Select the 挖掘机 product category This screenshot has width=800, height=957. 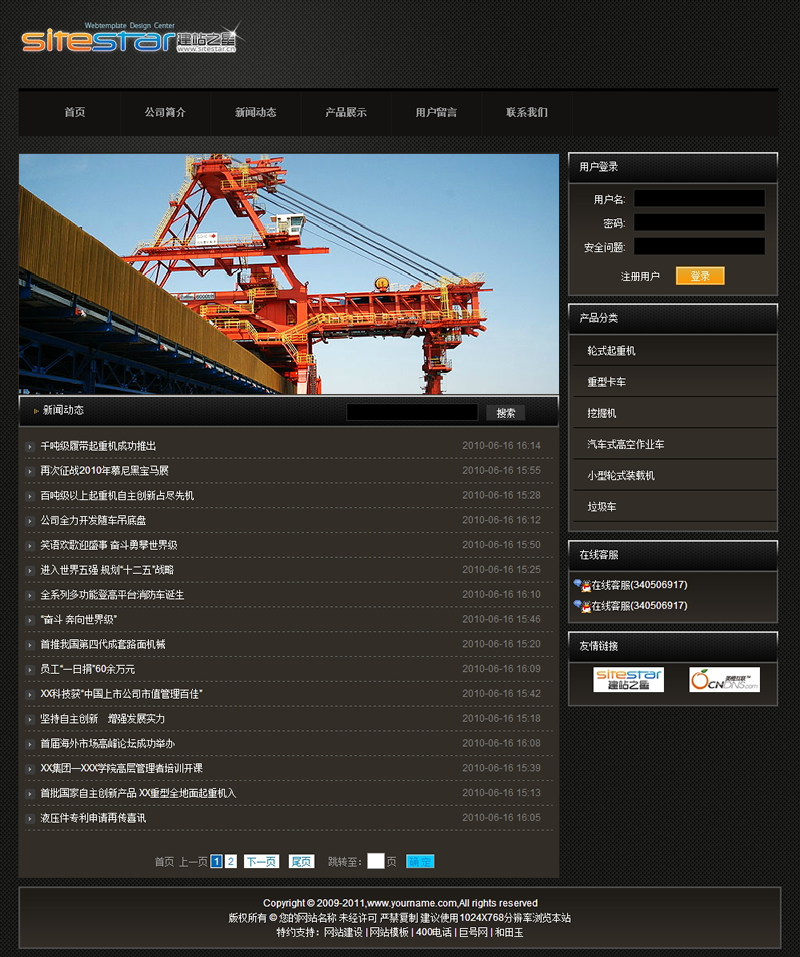coord(602,413)
